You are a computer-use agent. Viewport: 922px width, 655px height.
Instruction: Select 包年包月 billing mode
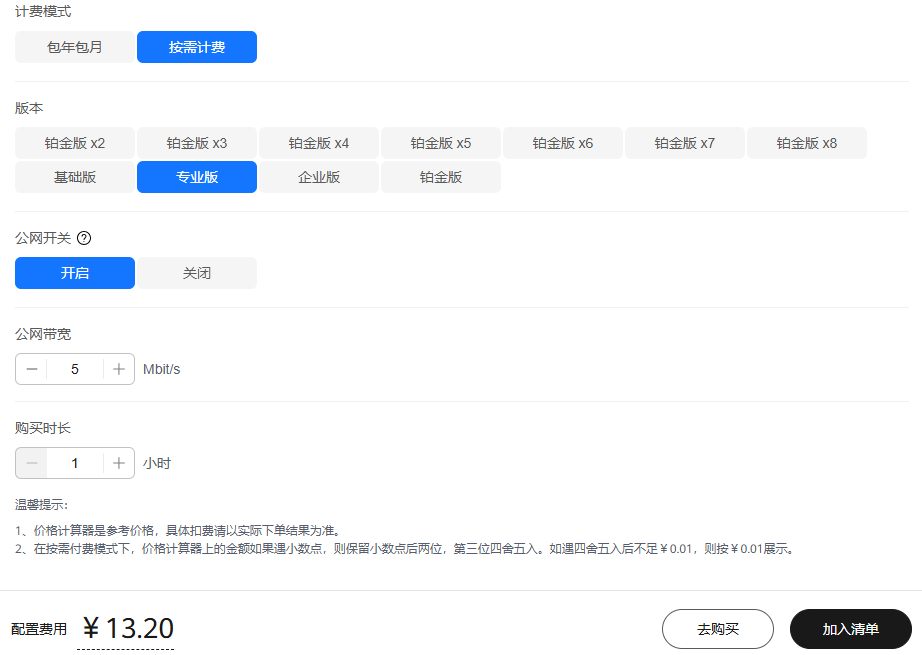pos(75,47)
